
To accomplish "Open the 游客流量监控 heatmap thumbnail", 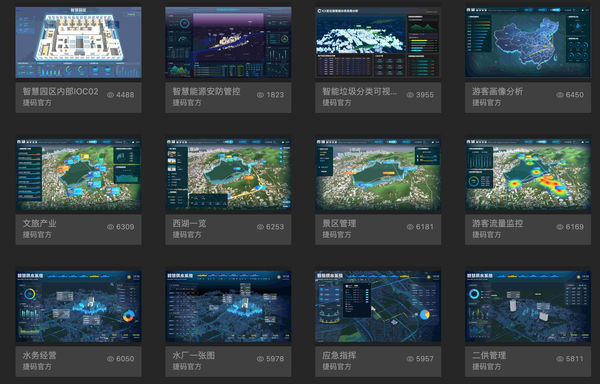I will coord(528,174).
